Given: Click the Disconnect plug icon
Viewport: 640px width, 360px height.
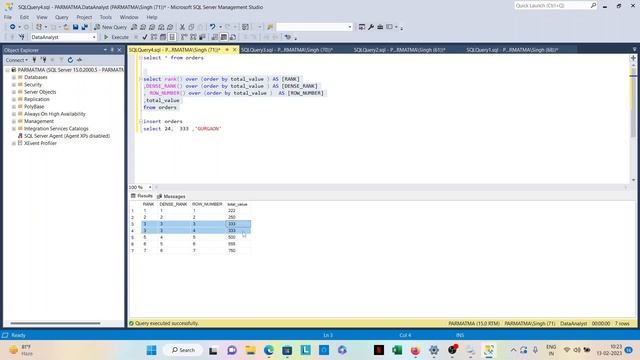Looking at the screenshot, I should (x=43, y=60).
